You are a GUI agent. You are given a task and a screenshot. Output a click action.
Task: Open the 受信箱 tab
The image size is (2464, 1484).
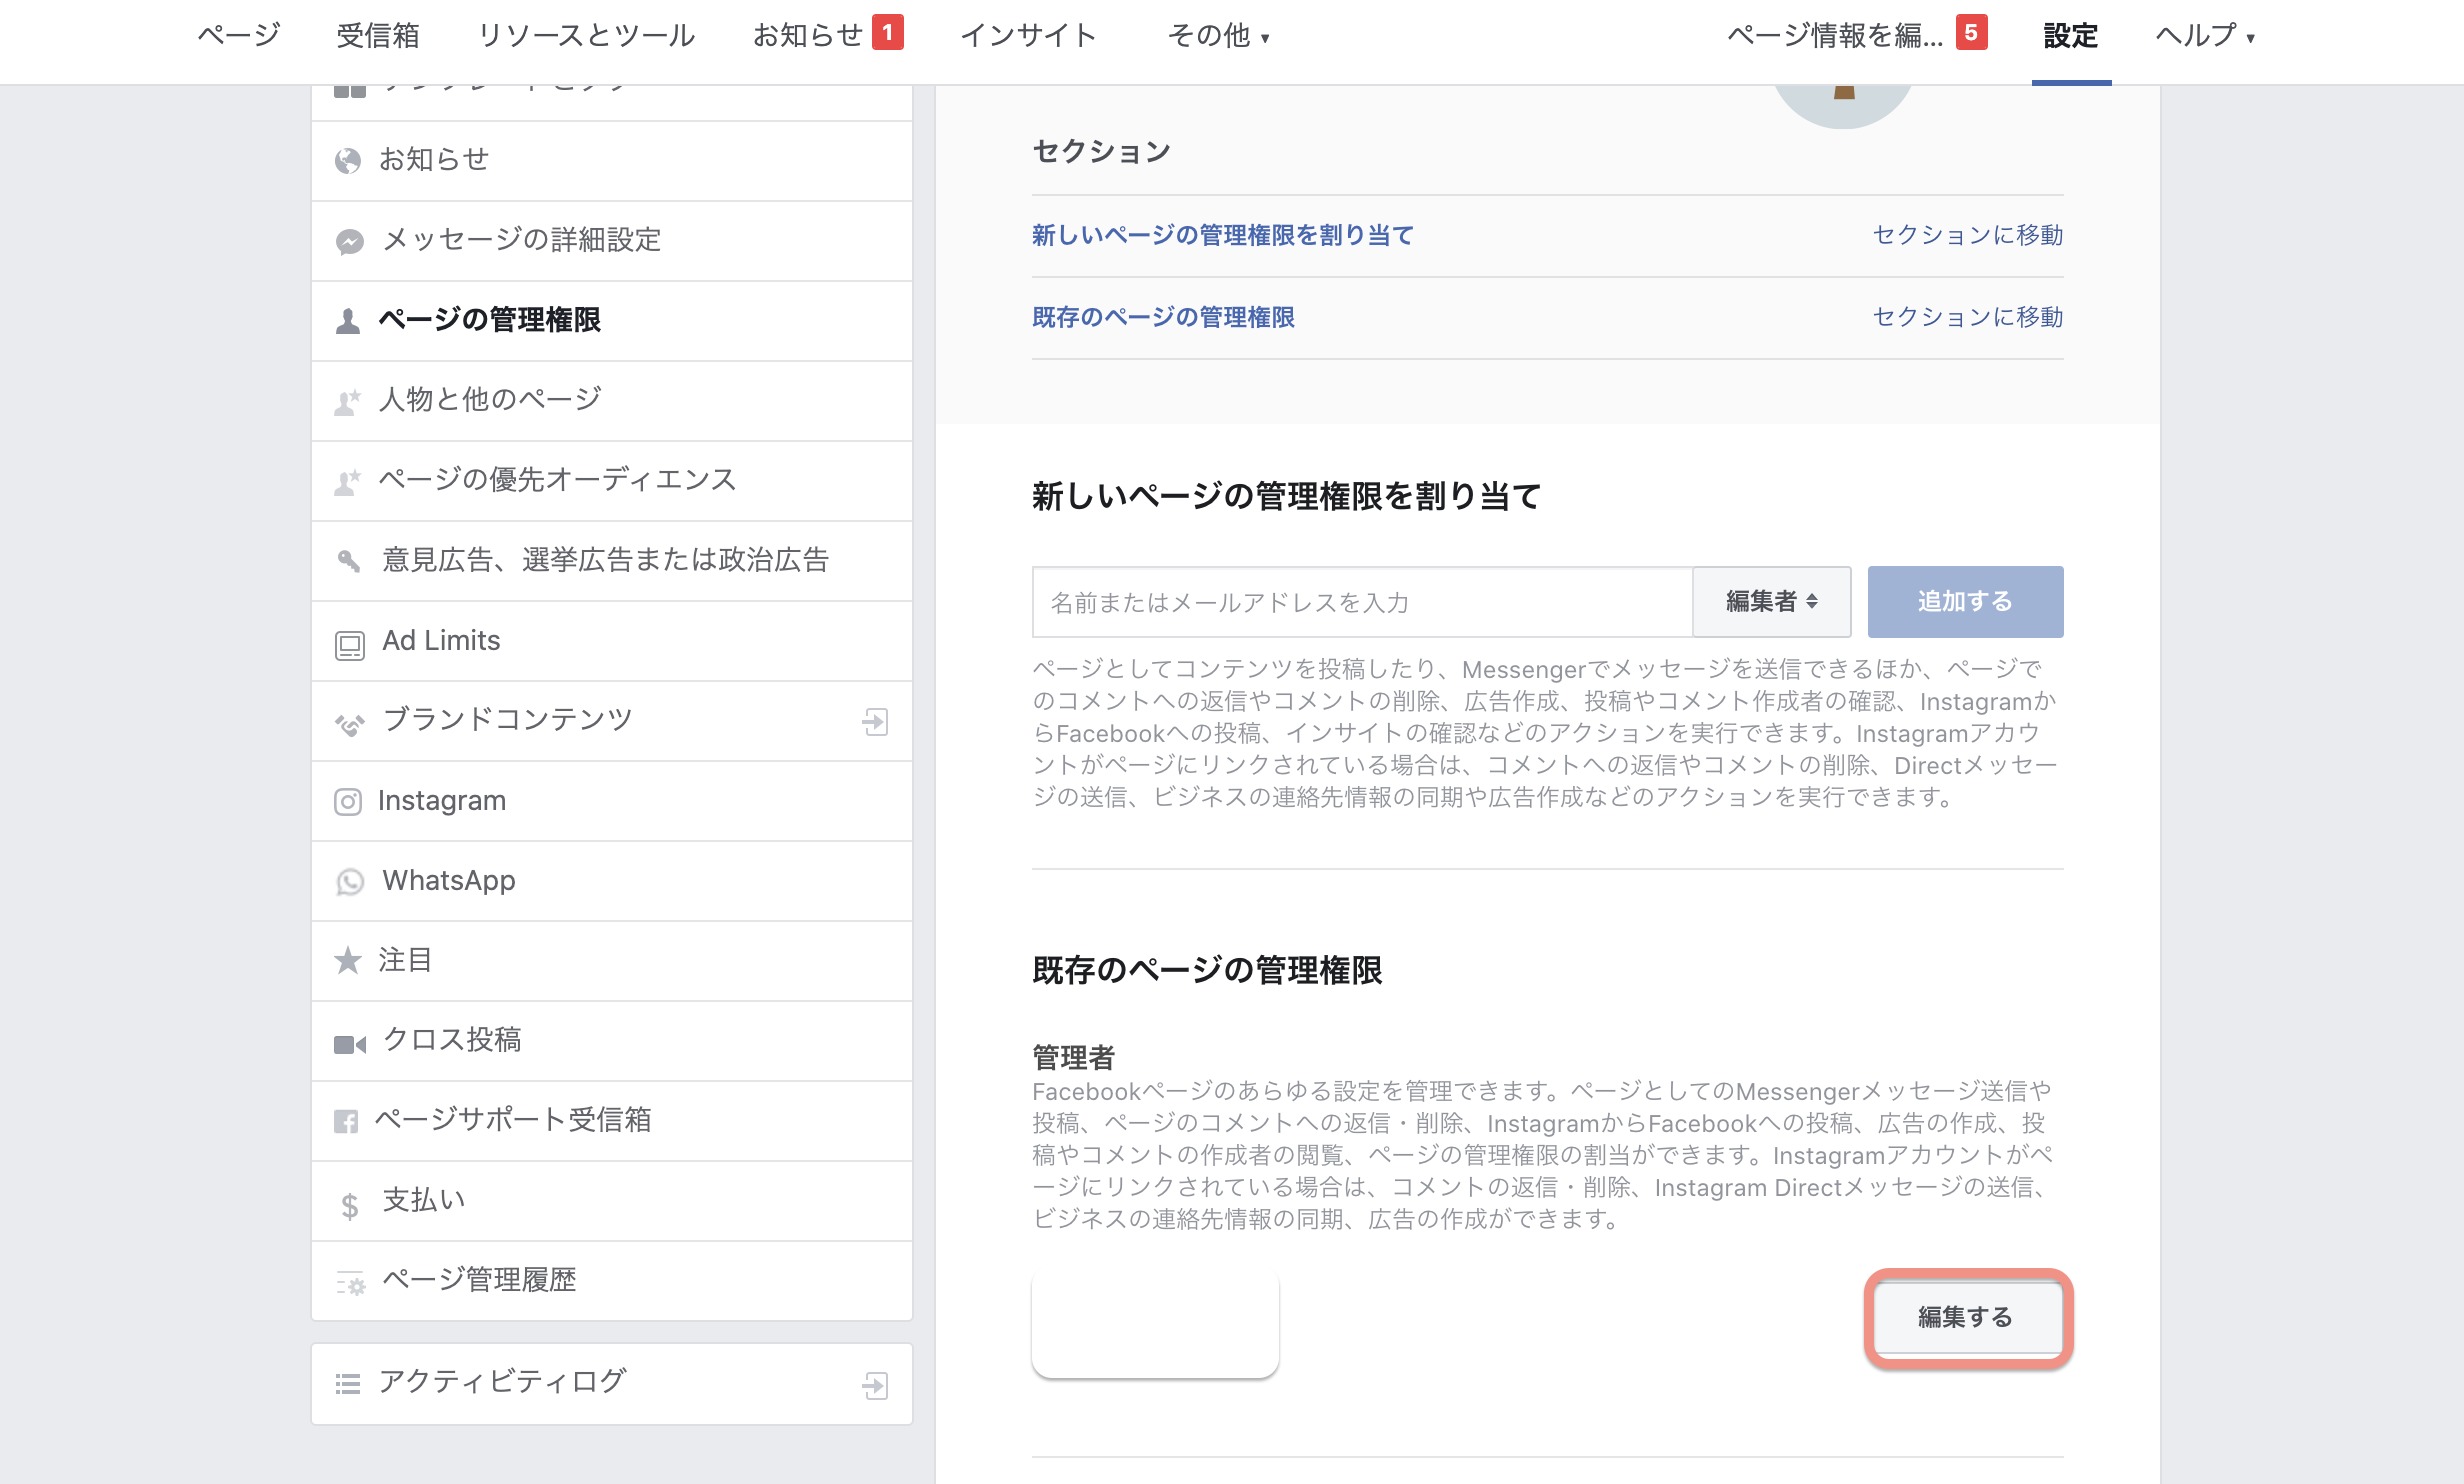(x=378, y=36)
